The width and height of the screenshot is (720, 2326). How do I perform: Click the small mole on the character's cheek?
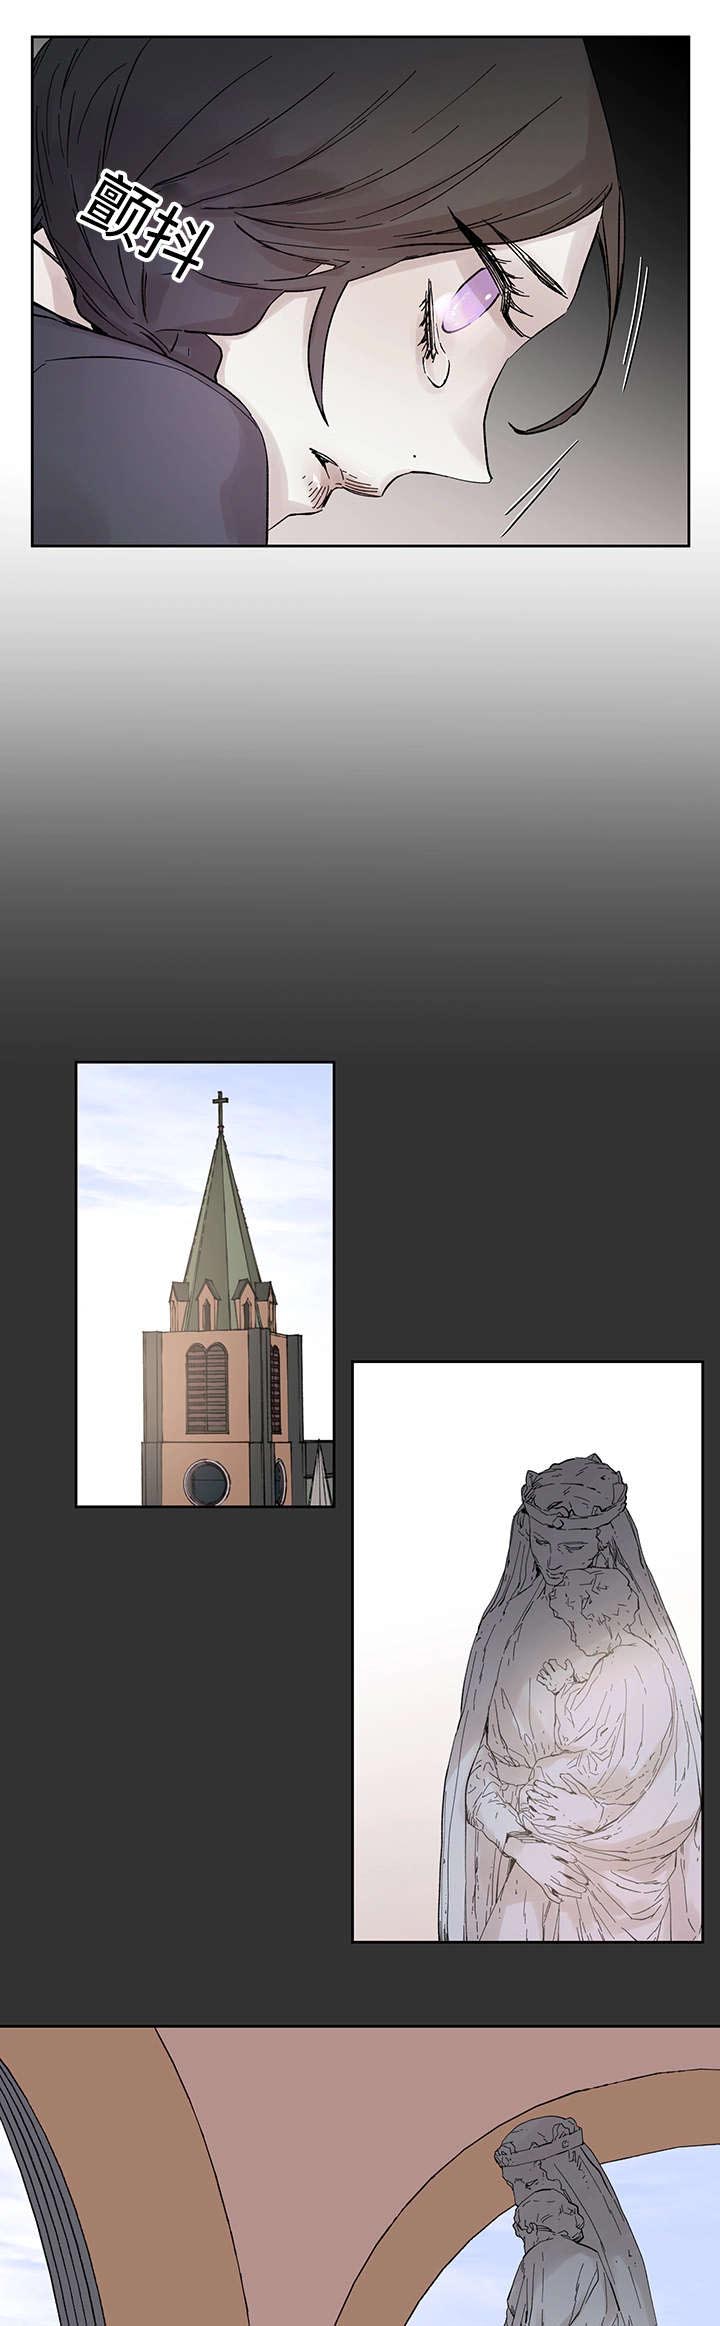[x=412, y=457]
